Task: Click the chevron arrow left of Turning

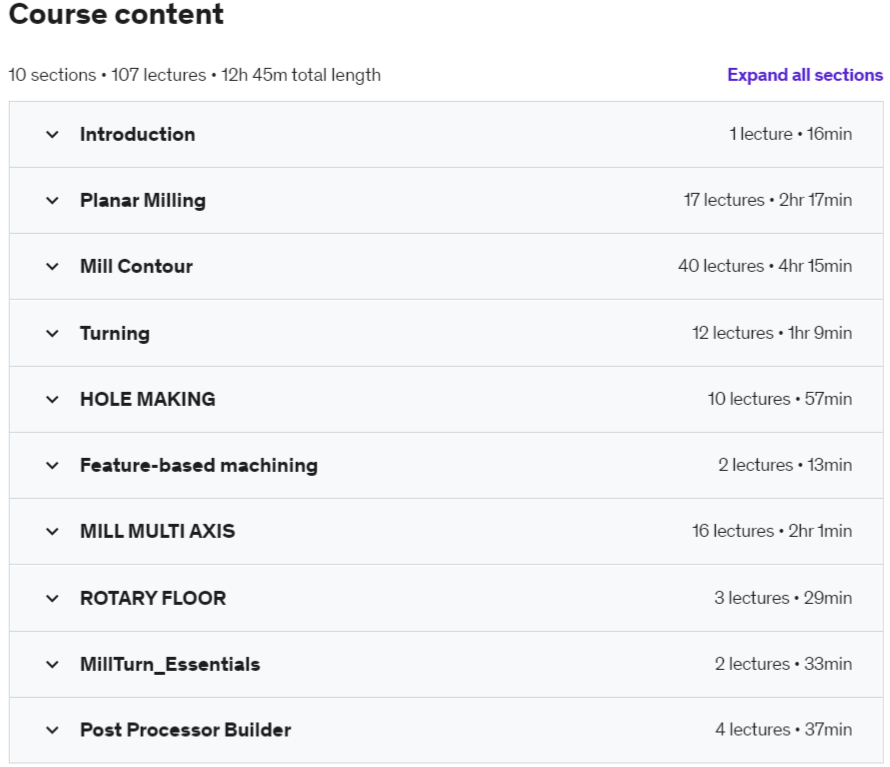Action: (x=52, y=334)
